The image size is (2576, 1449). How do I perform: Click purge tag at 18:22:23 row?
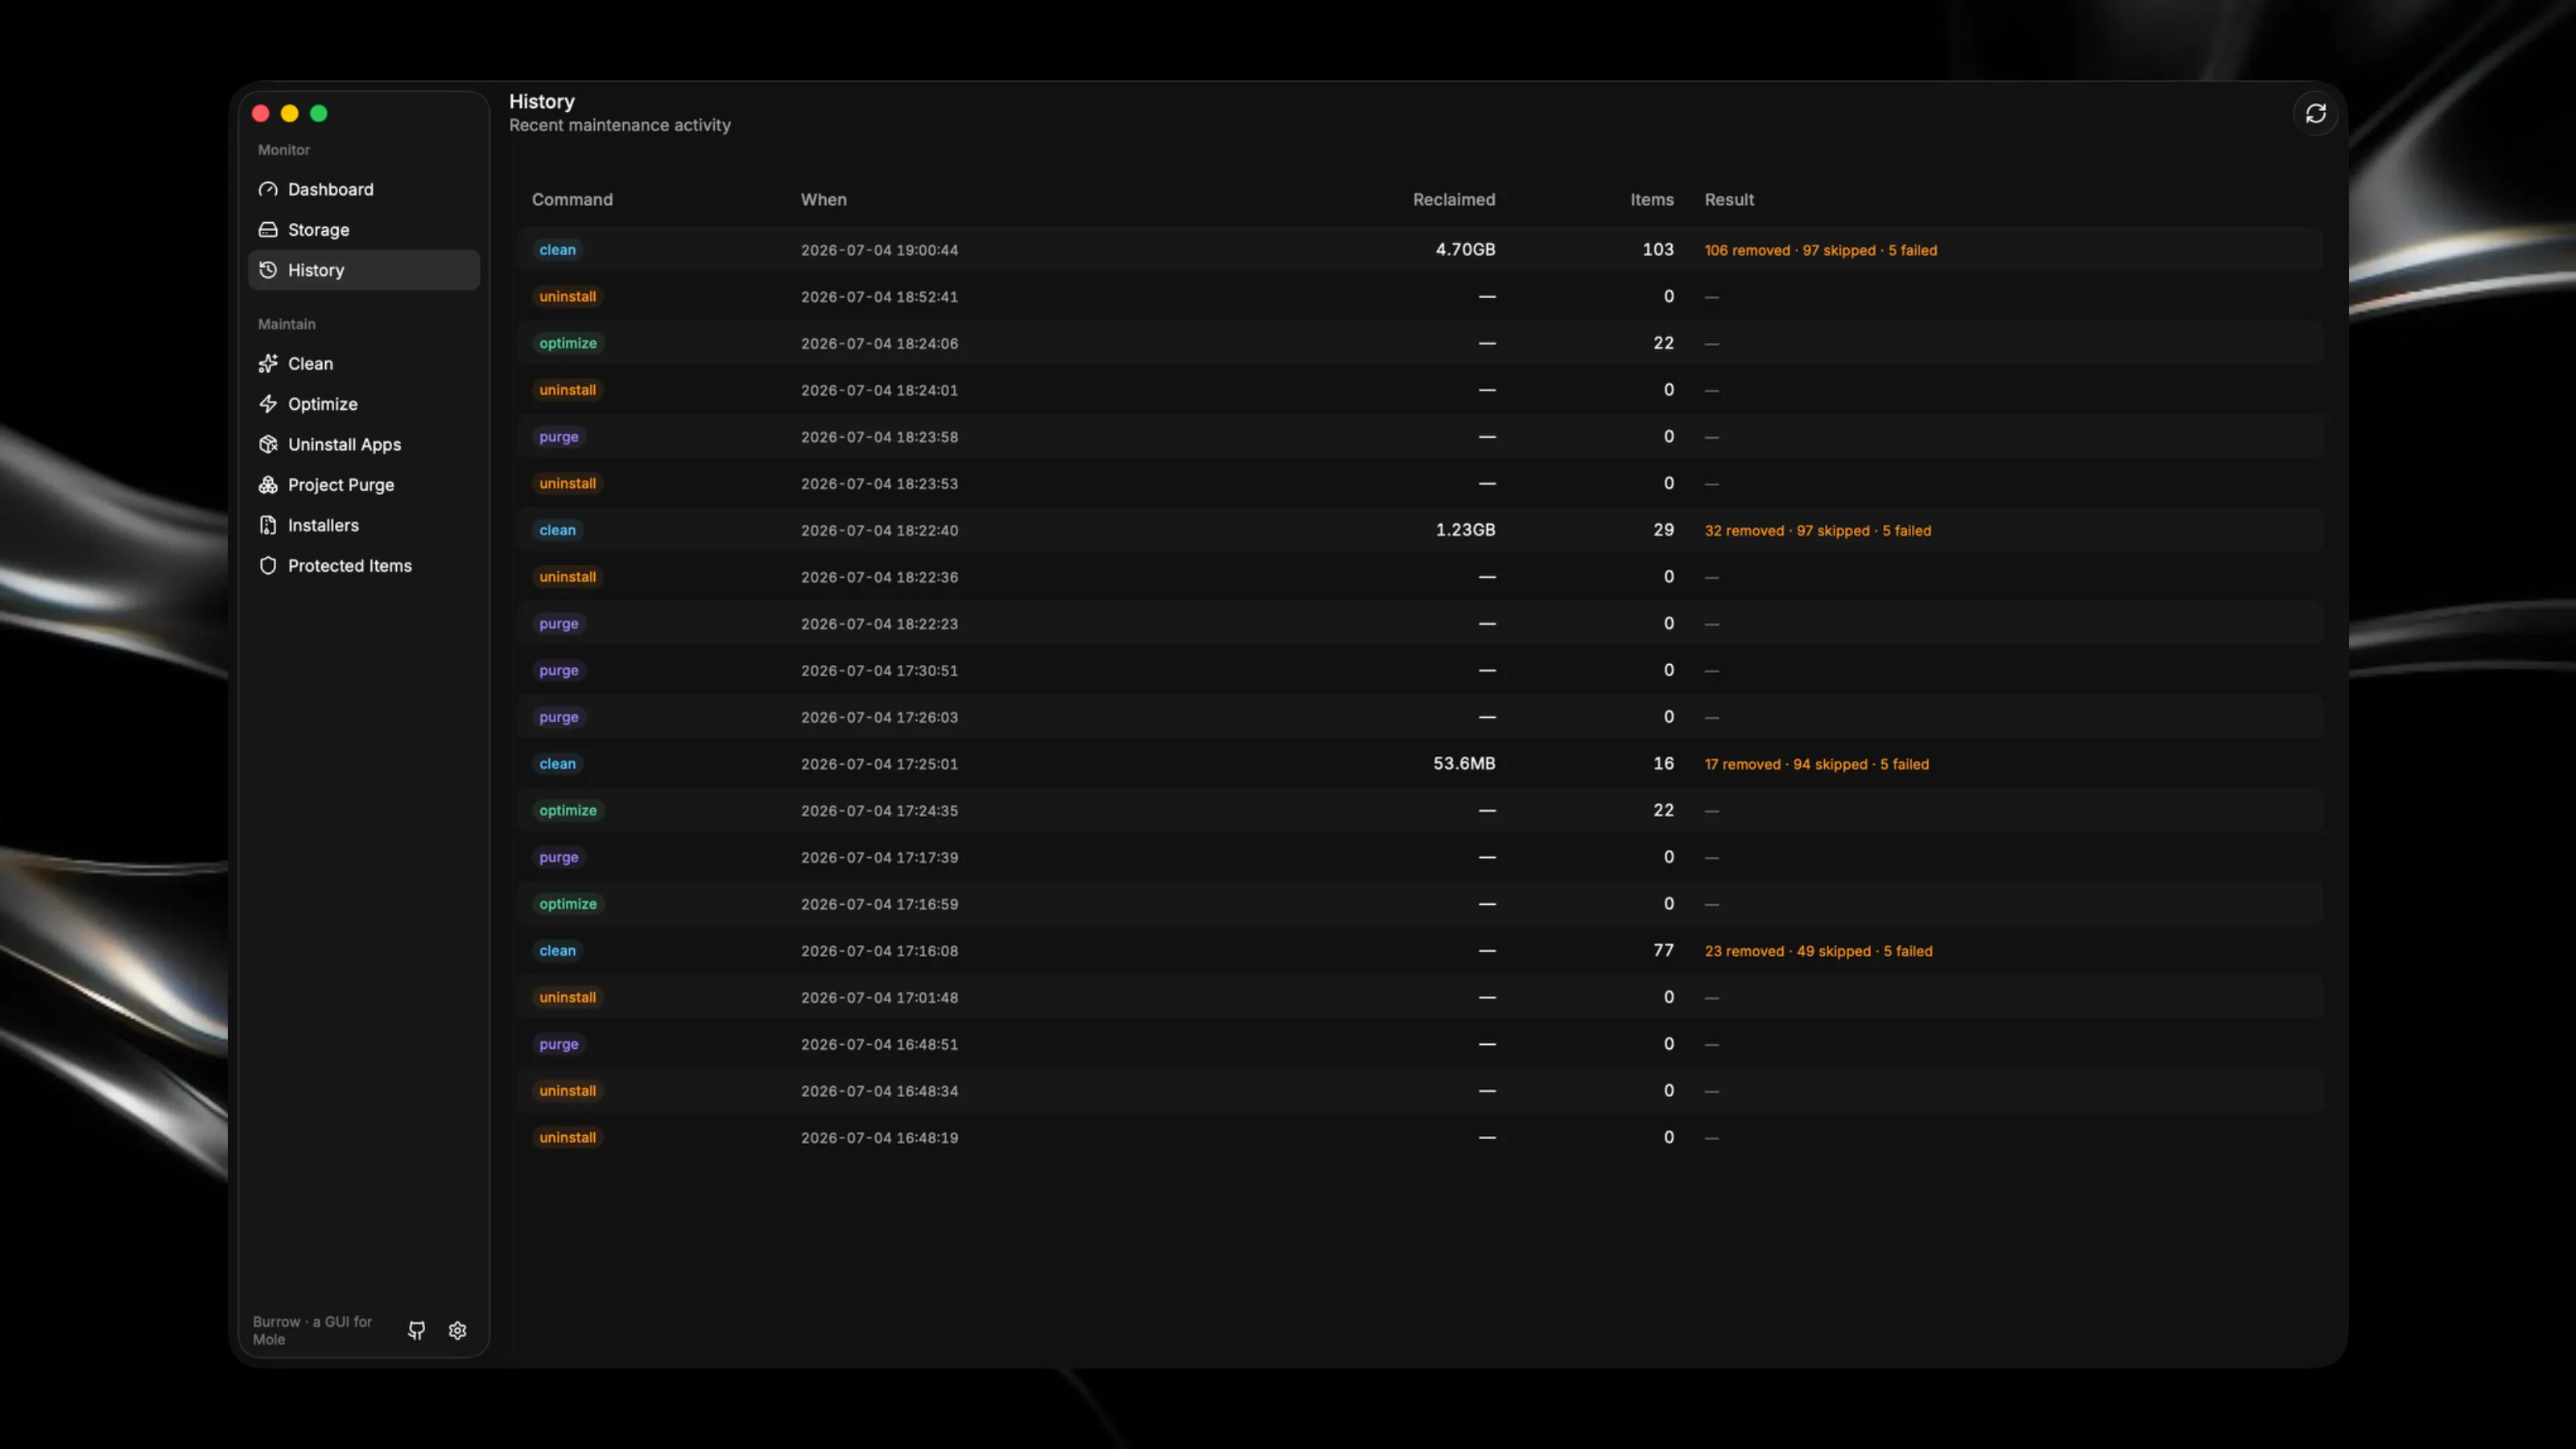coord(558,623)
